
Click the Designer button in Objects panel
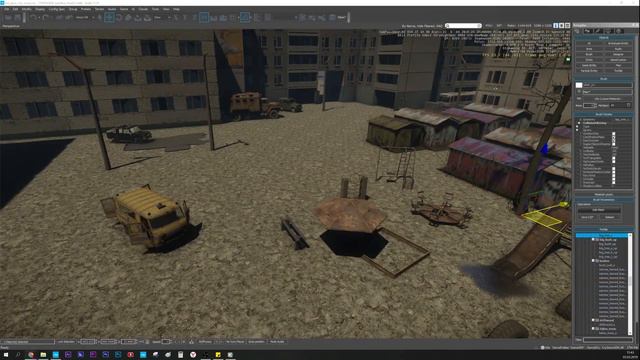(618, 54)
